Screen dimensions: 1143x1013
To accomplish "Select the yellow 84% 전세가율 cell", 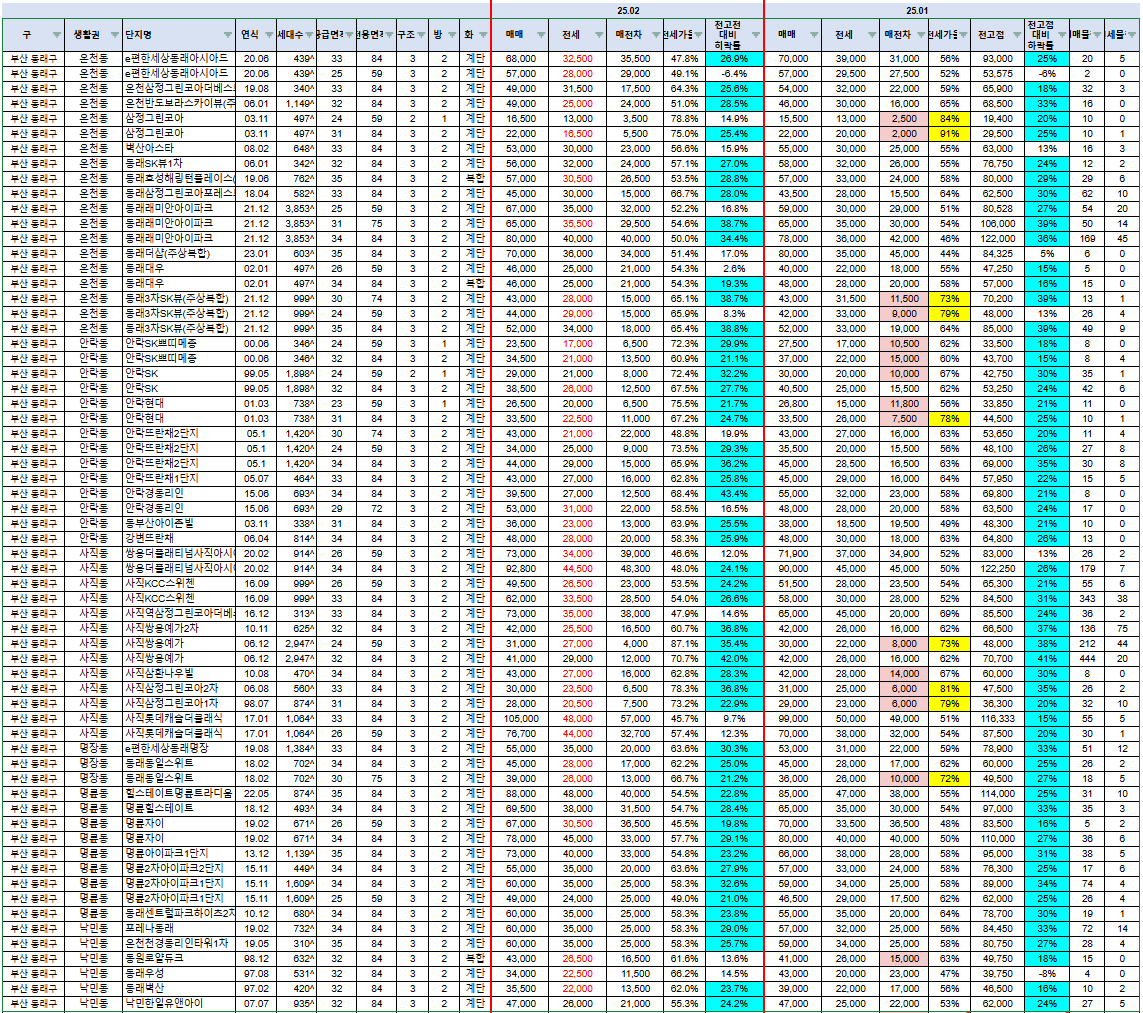I will [x=949, y=119].
